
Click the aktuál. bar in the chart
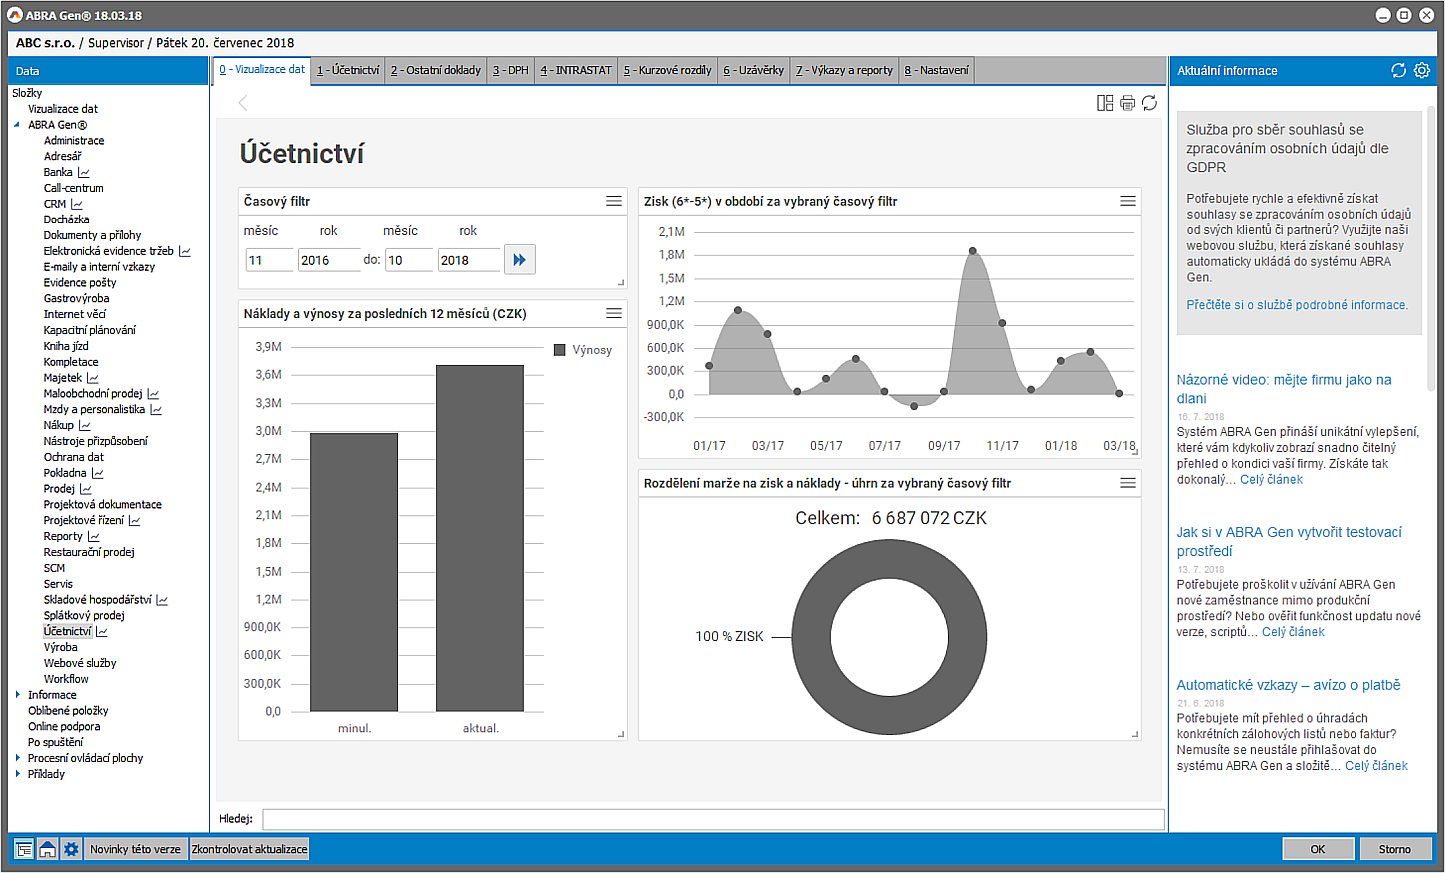point(480,538)
